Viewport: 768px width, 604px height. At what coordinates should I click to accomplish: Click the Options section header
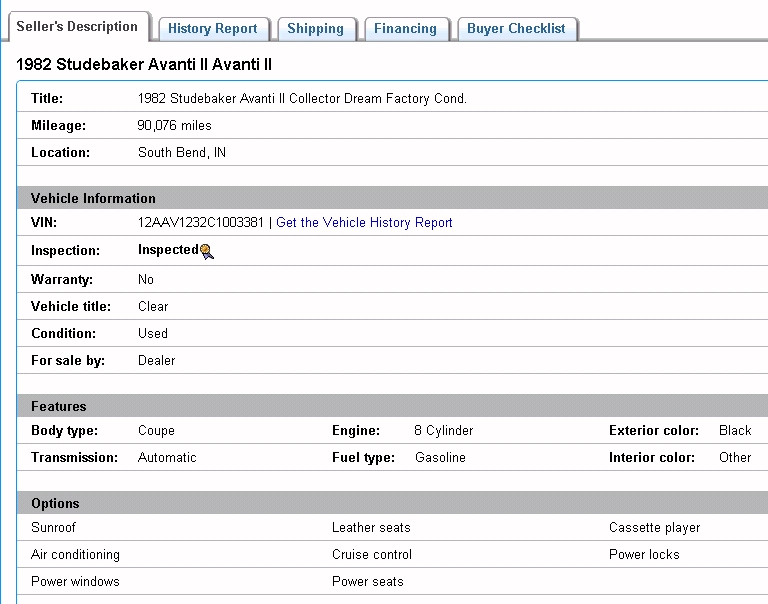[x=55, y=503]
